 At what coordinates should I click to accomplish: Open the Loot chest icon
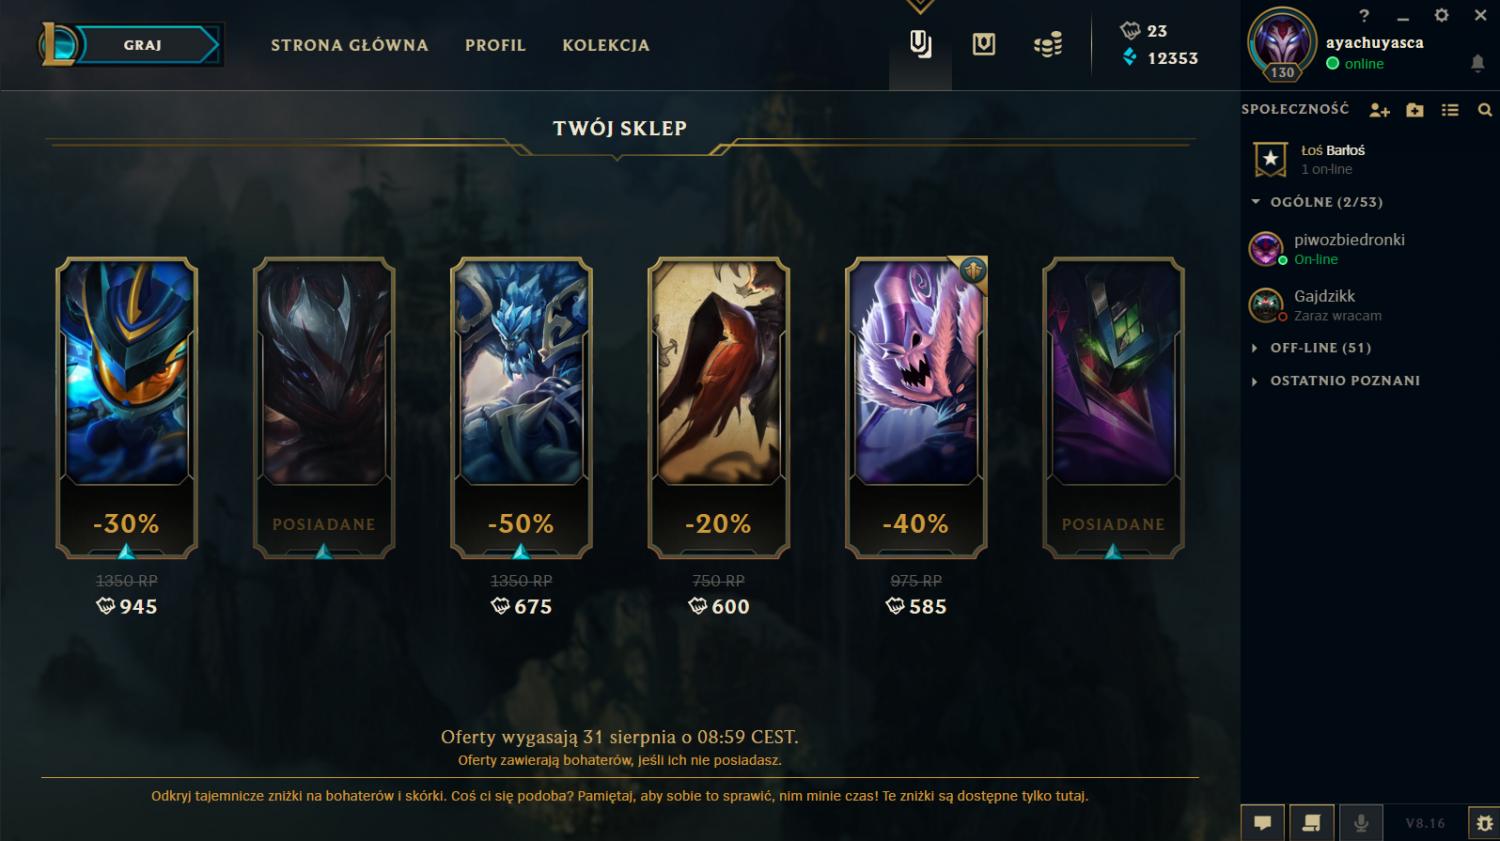[984, 45]
